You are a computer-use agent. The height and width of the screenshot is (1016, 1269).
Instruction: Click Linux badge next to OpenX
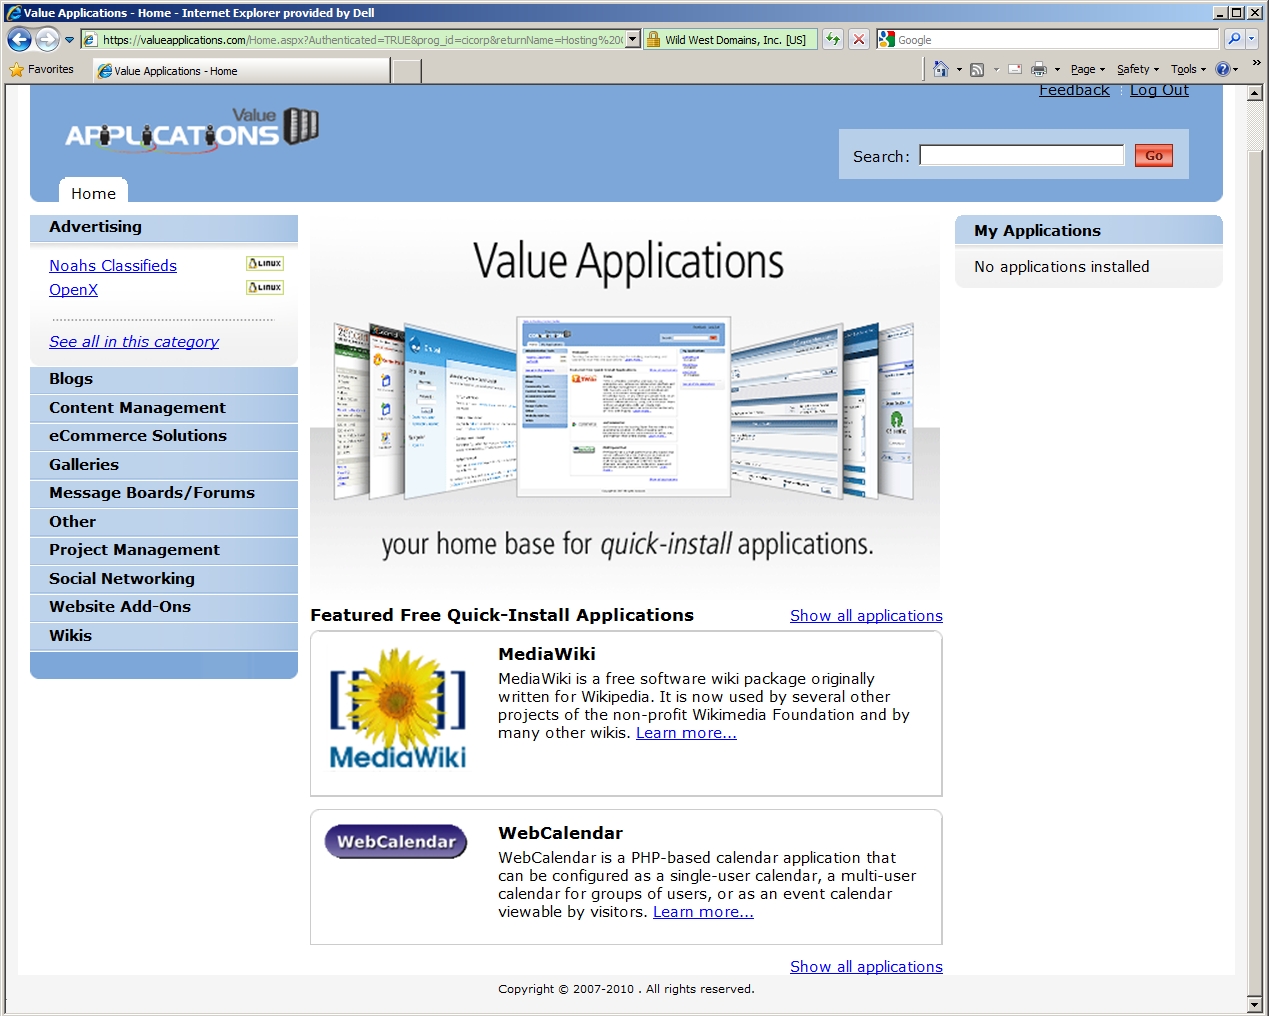(x=265, y=287)
